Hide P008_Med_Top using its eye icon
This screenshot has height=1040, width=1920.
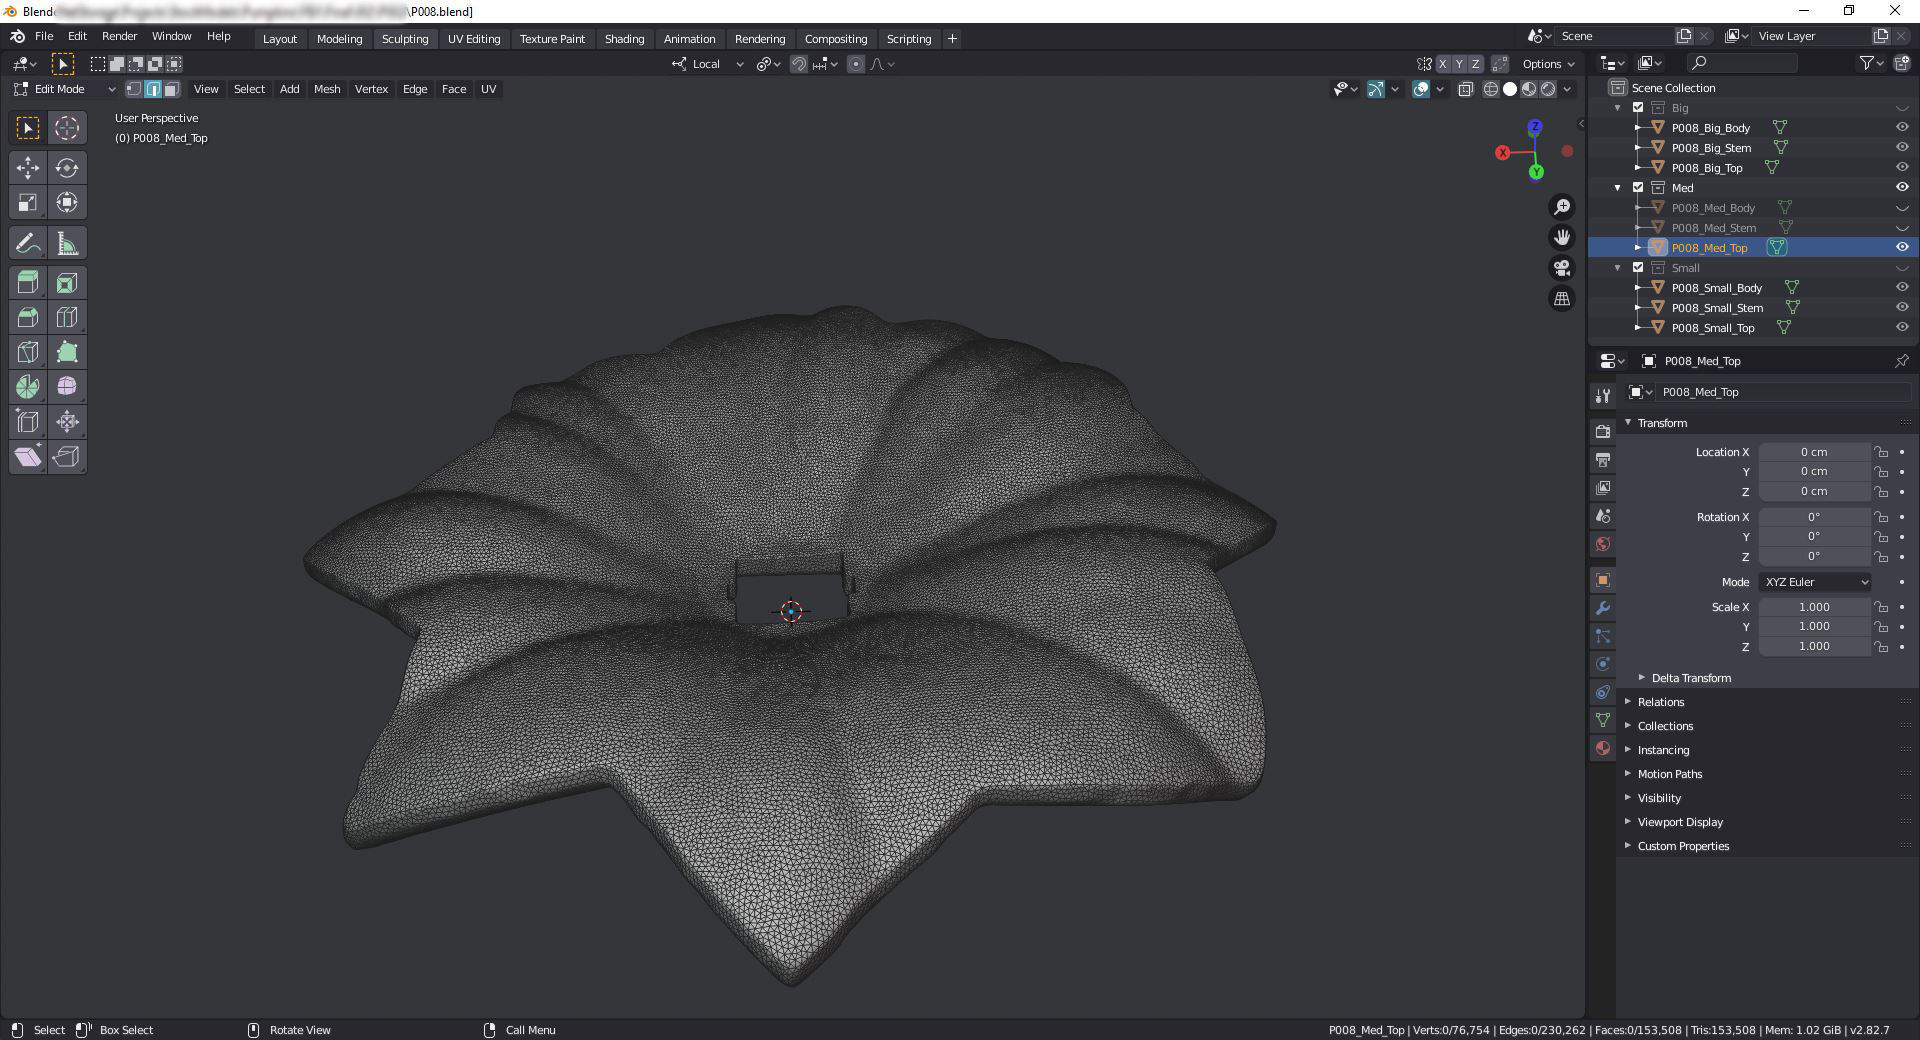[1902, 248]
